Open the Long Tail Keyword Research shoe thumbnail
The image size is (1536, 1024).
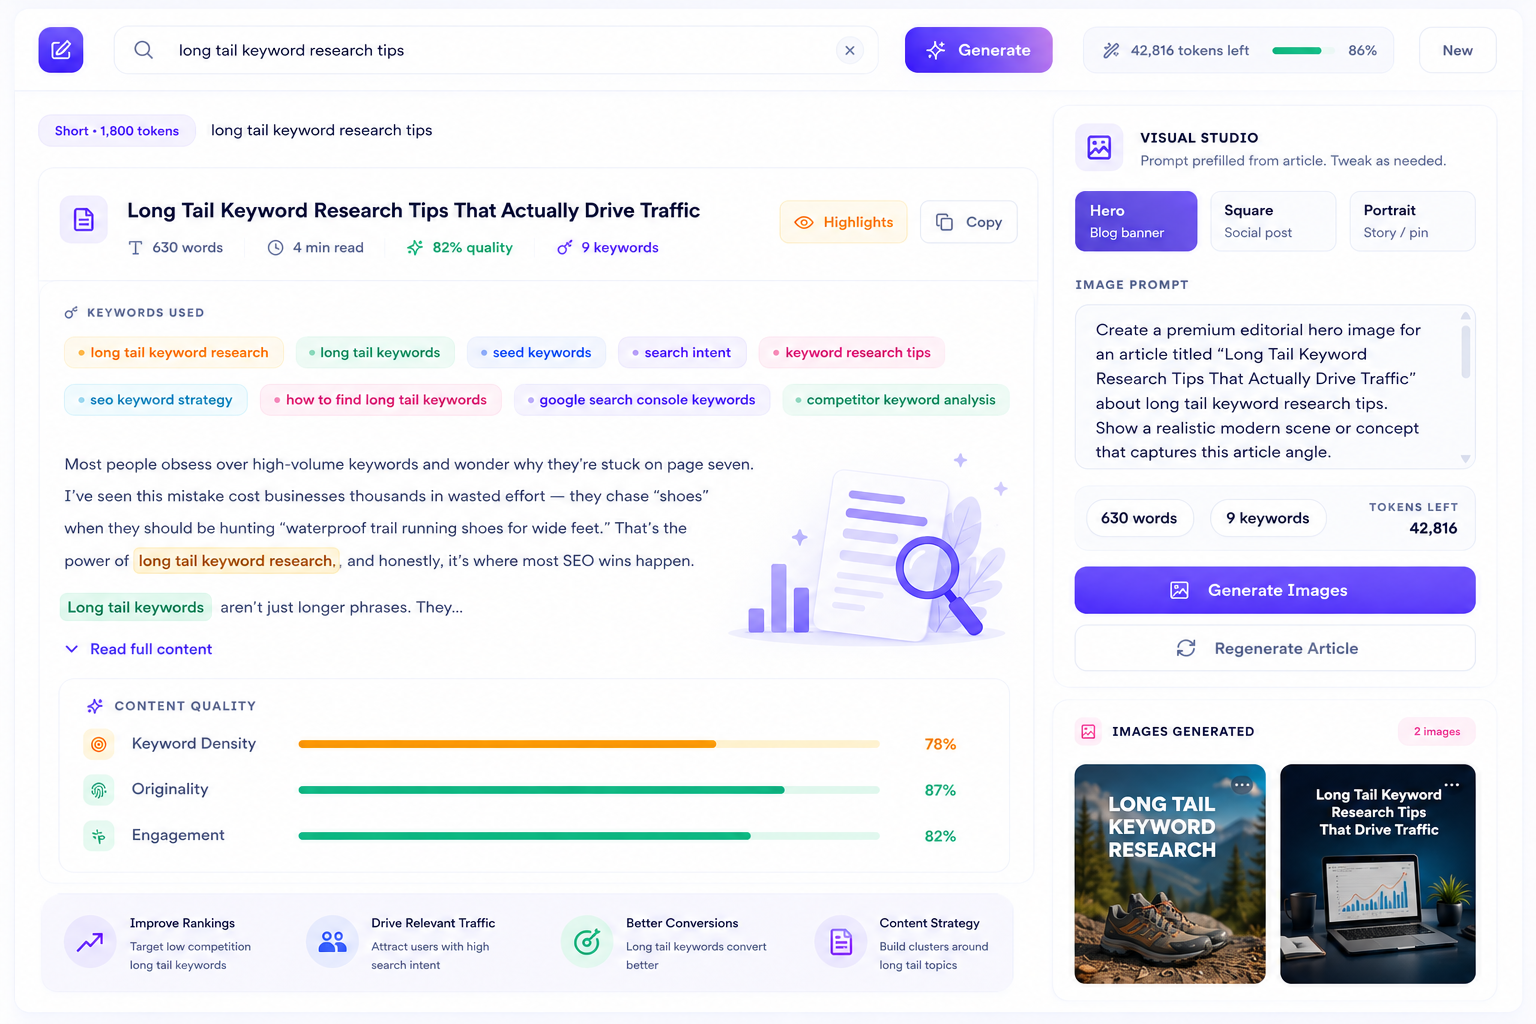click(1170, 874)
